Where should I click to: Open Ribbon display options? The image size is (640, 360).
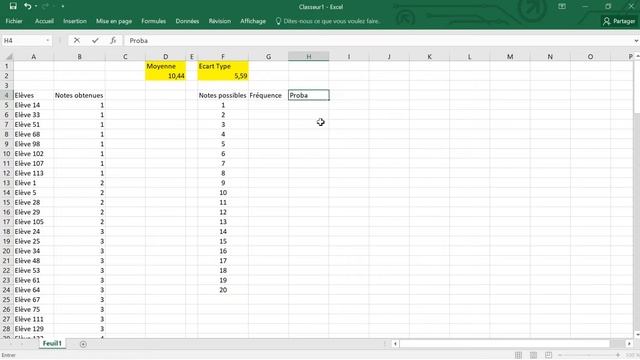tap(562, 7)
